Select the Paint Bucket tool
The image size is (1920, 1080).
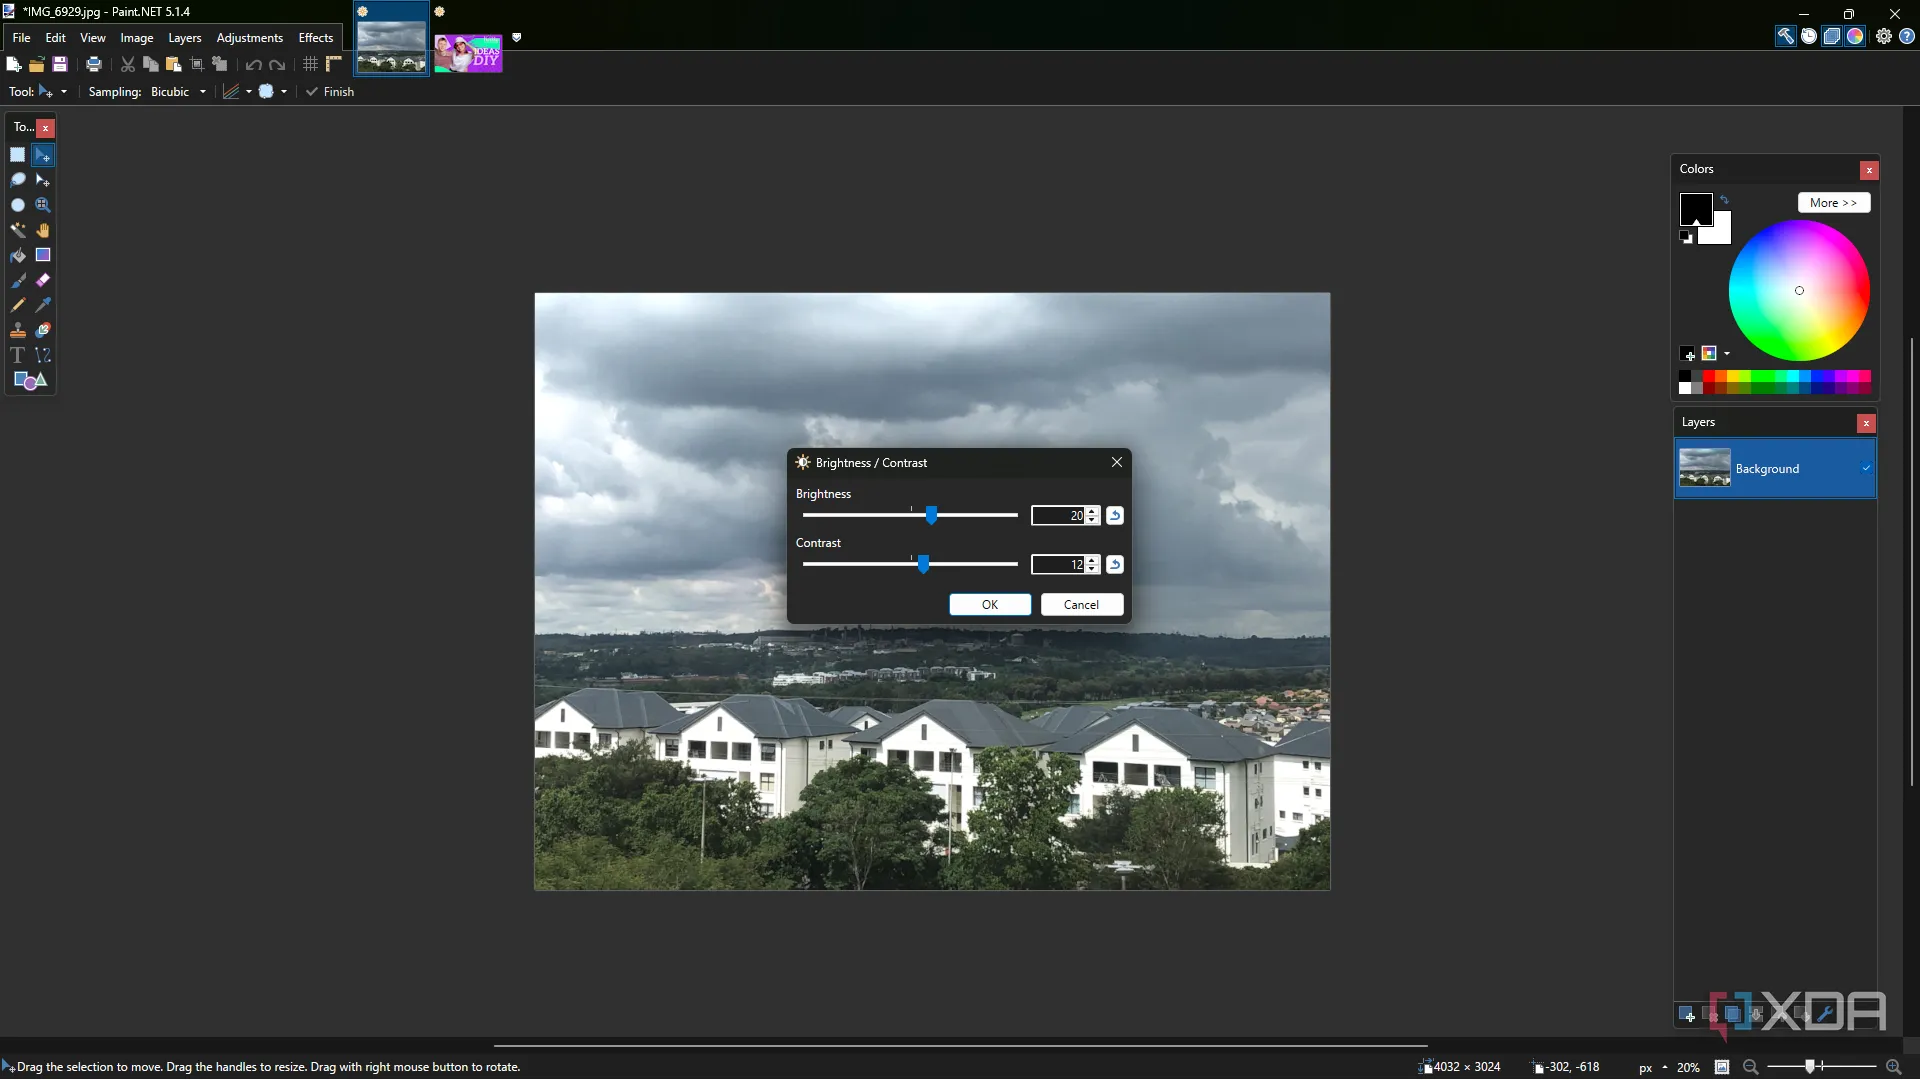point(17,255)
